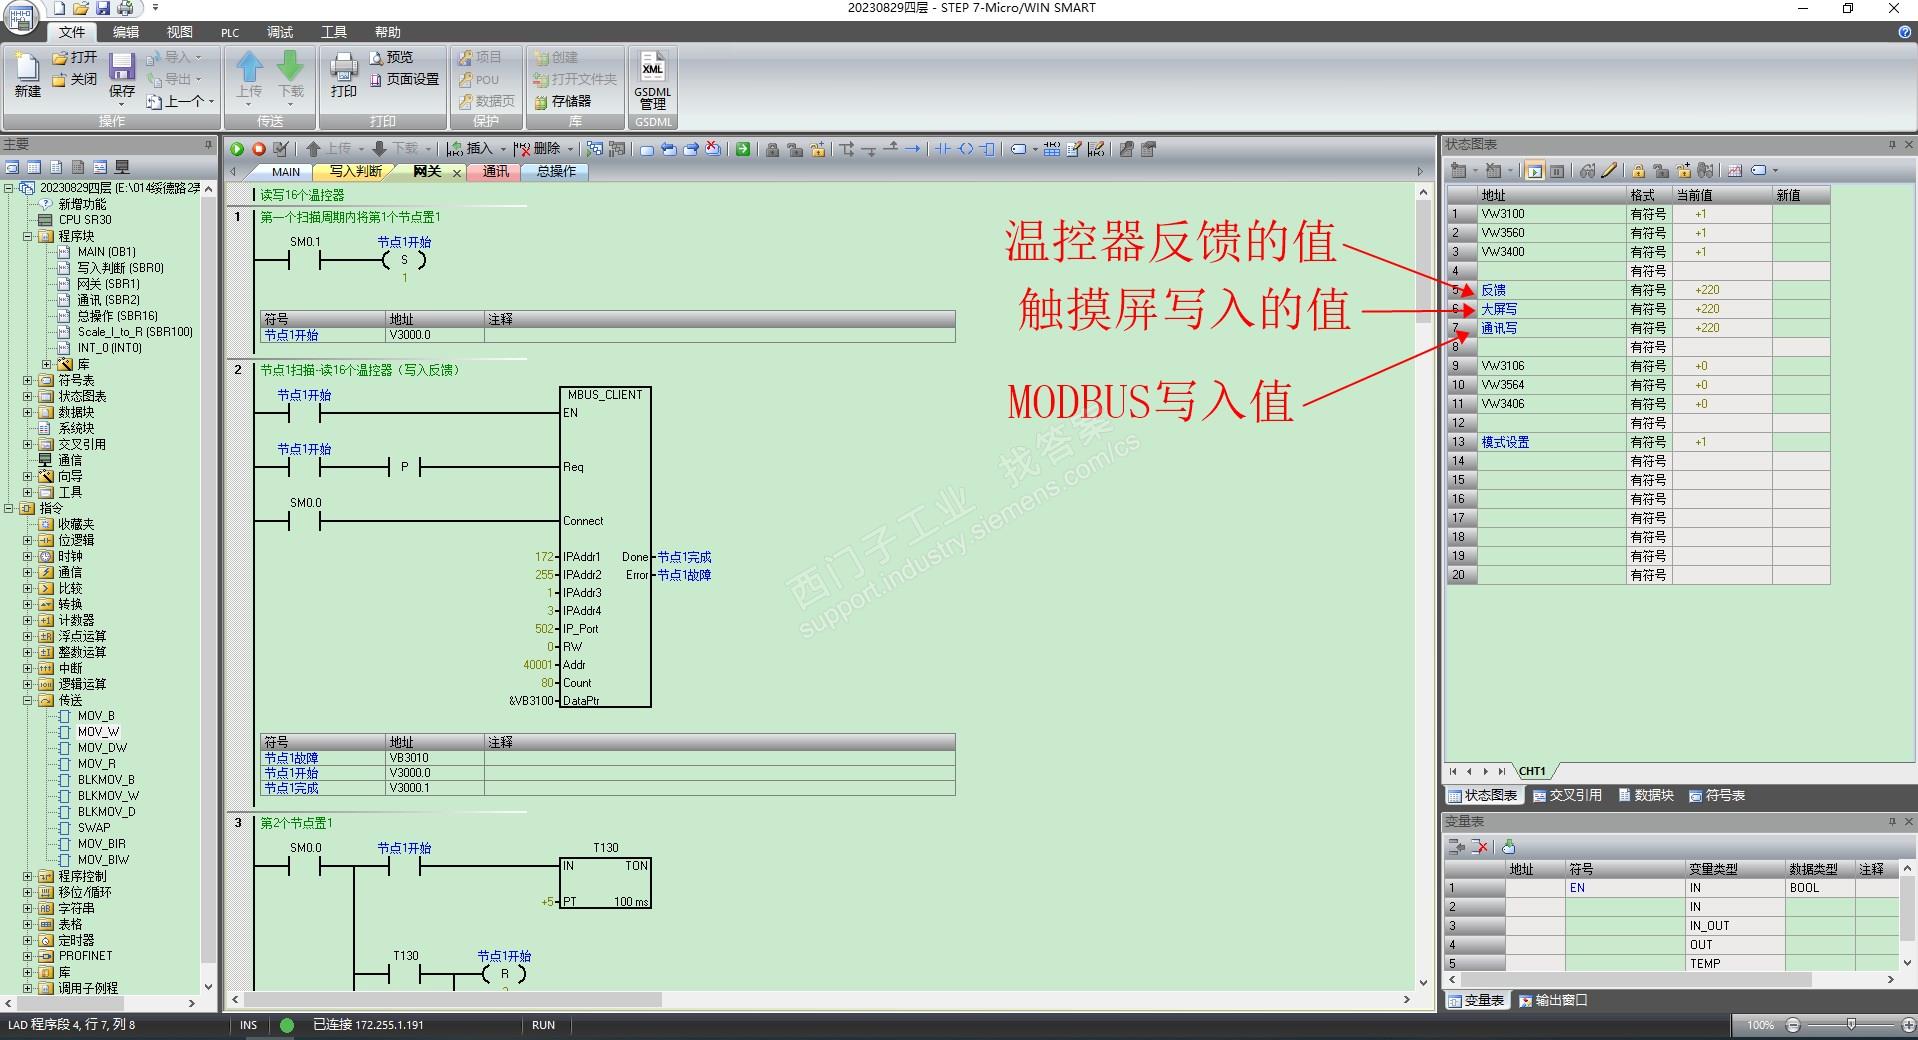1918x1040 pixels.
Task: Switch to the 写入判断 tab
Action: coord(356,172)
